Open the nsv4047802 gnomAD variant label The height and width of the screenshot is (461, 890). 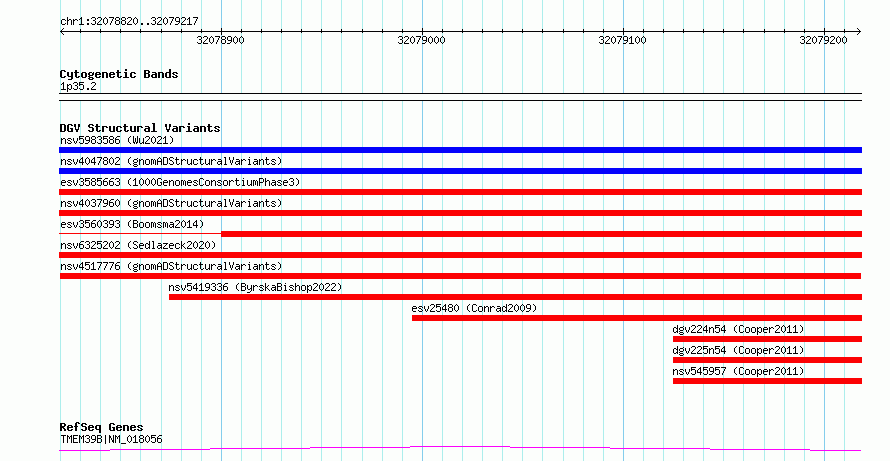[x=171, y=161]
